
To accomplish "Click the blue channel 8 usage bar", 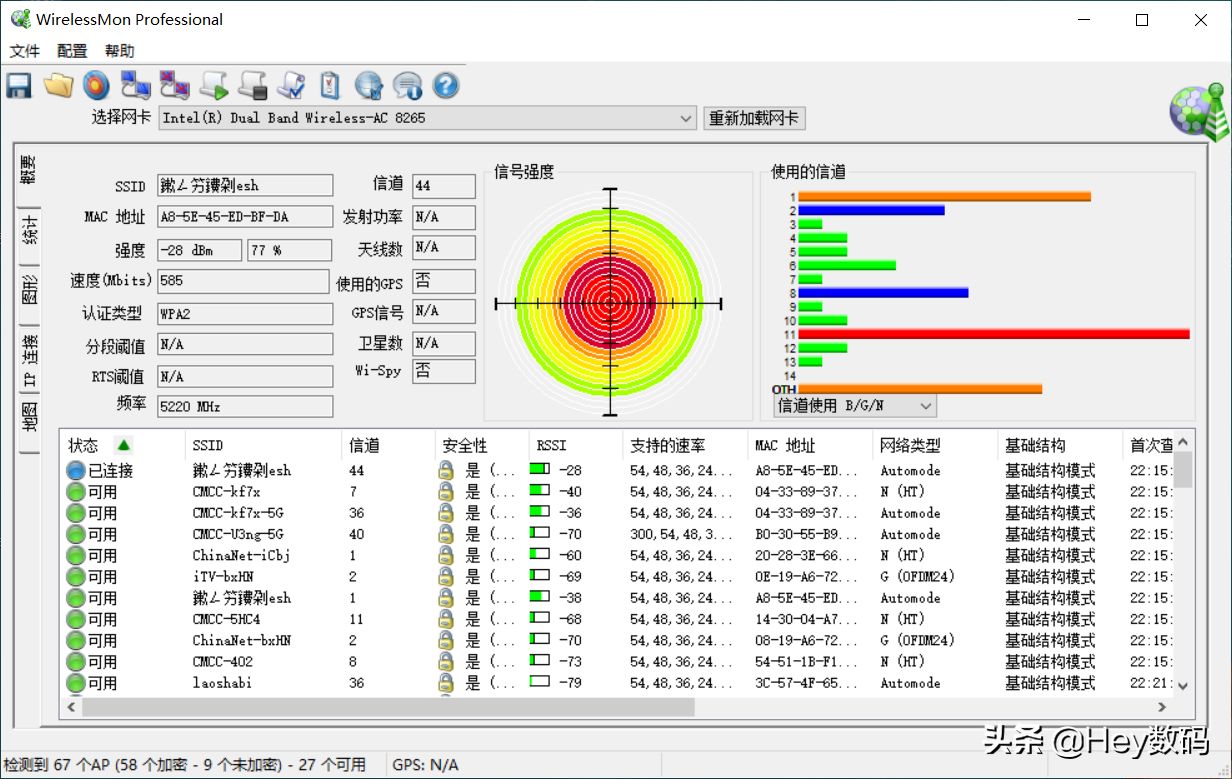I will tap(883, 293).
